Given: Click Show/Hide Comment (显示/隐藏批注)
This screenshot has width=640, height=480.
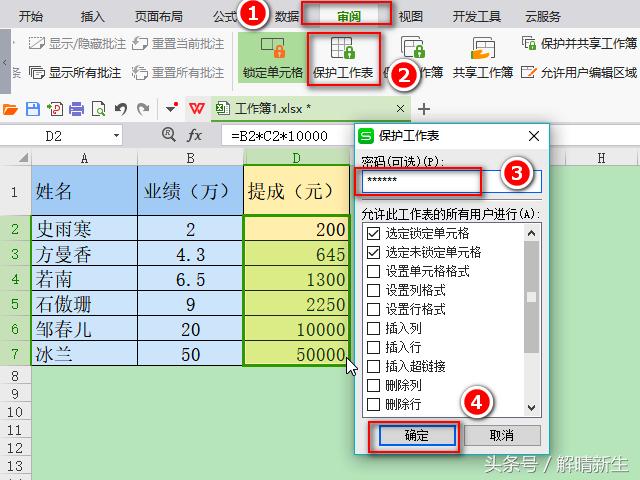Looking at the screenshot, I should [x=77, y=43].
